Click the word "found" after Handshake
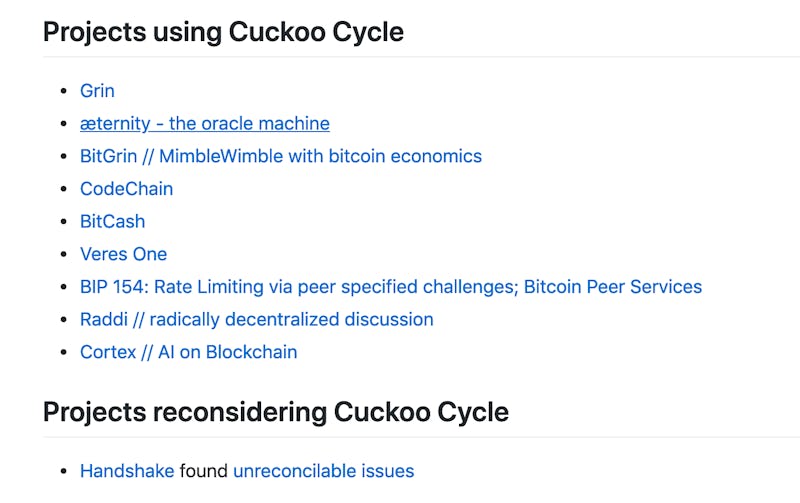This screenshot has width=800, height=503. click(204, 471)
